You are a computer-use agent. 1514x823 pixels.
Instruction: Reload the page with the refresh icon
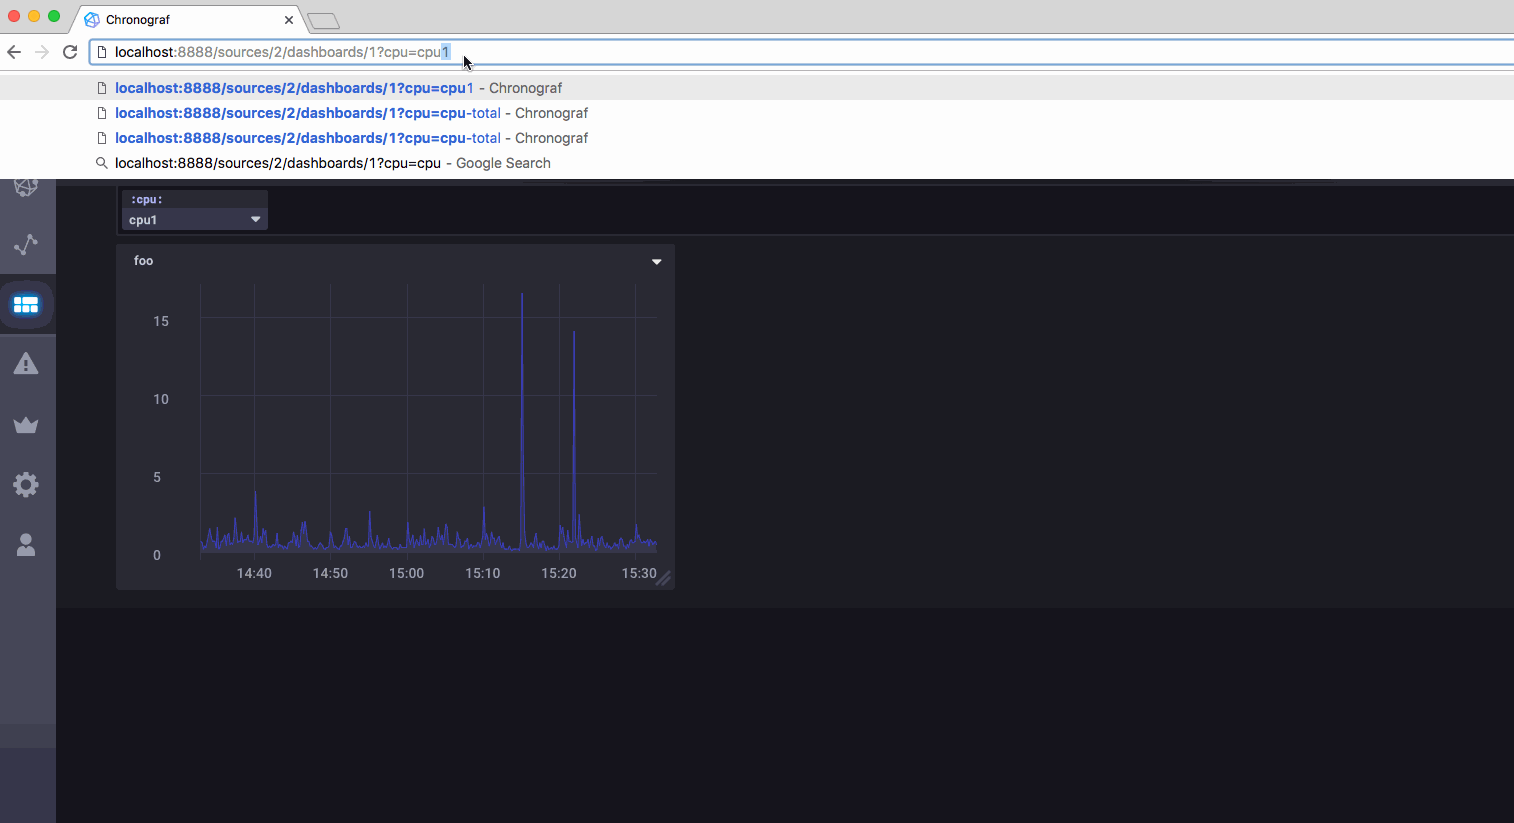coord(69,51)
